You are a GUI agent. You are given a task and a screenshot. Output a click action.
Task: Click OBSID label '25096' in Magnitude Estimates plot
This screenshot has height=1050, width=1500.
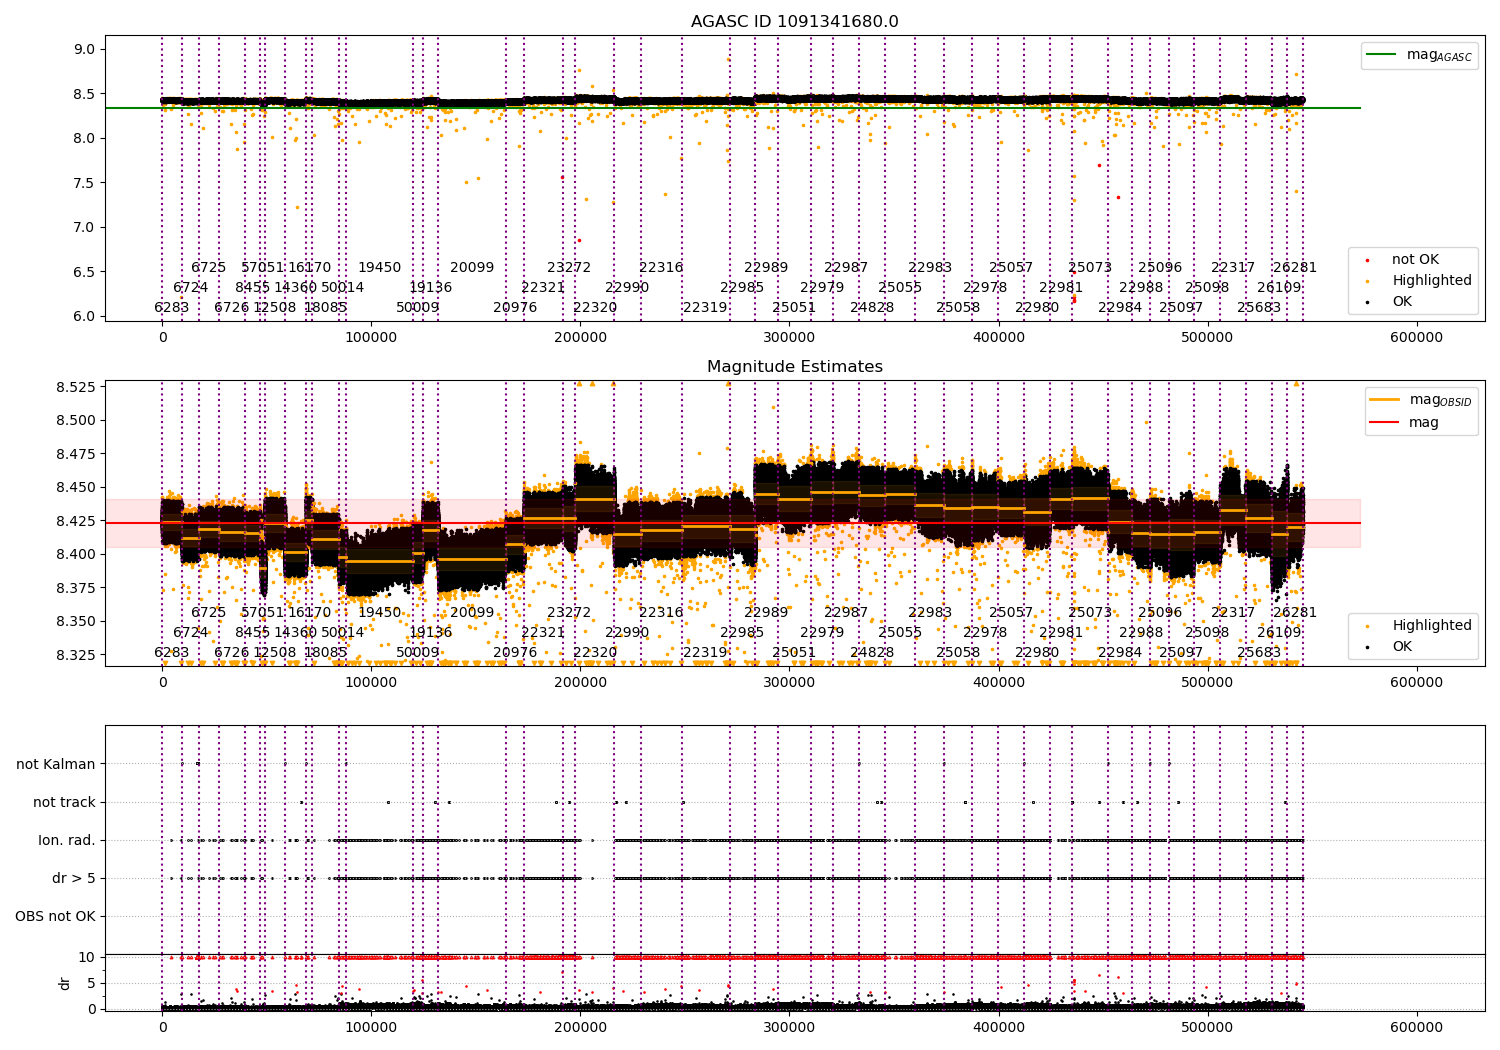click(x=1160, y=613)
